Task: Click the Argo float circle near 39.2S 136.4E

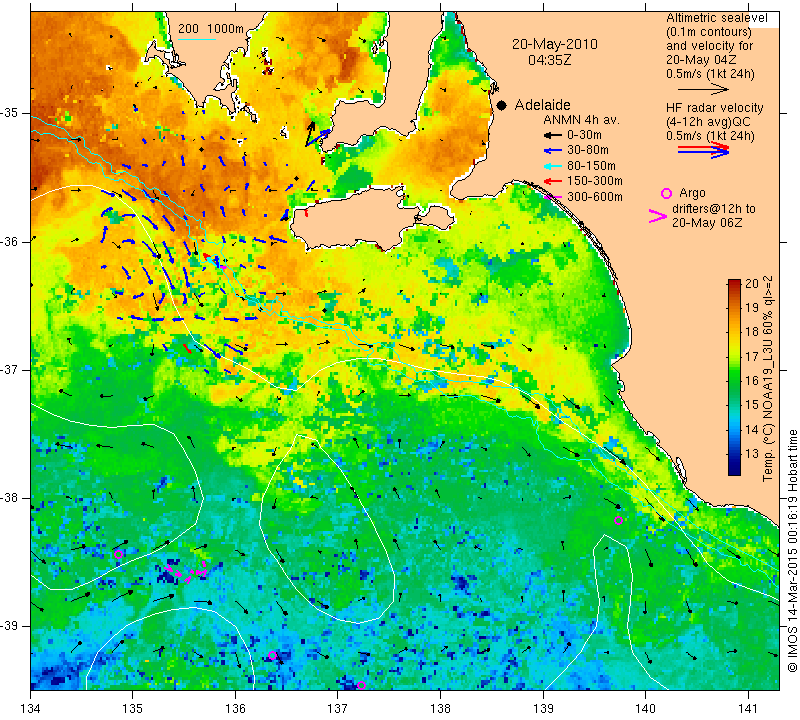Action: pyautogui.click(x=272, y=655)
